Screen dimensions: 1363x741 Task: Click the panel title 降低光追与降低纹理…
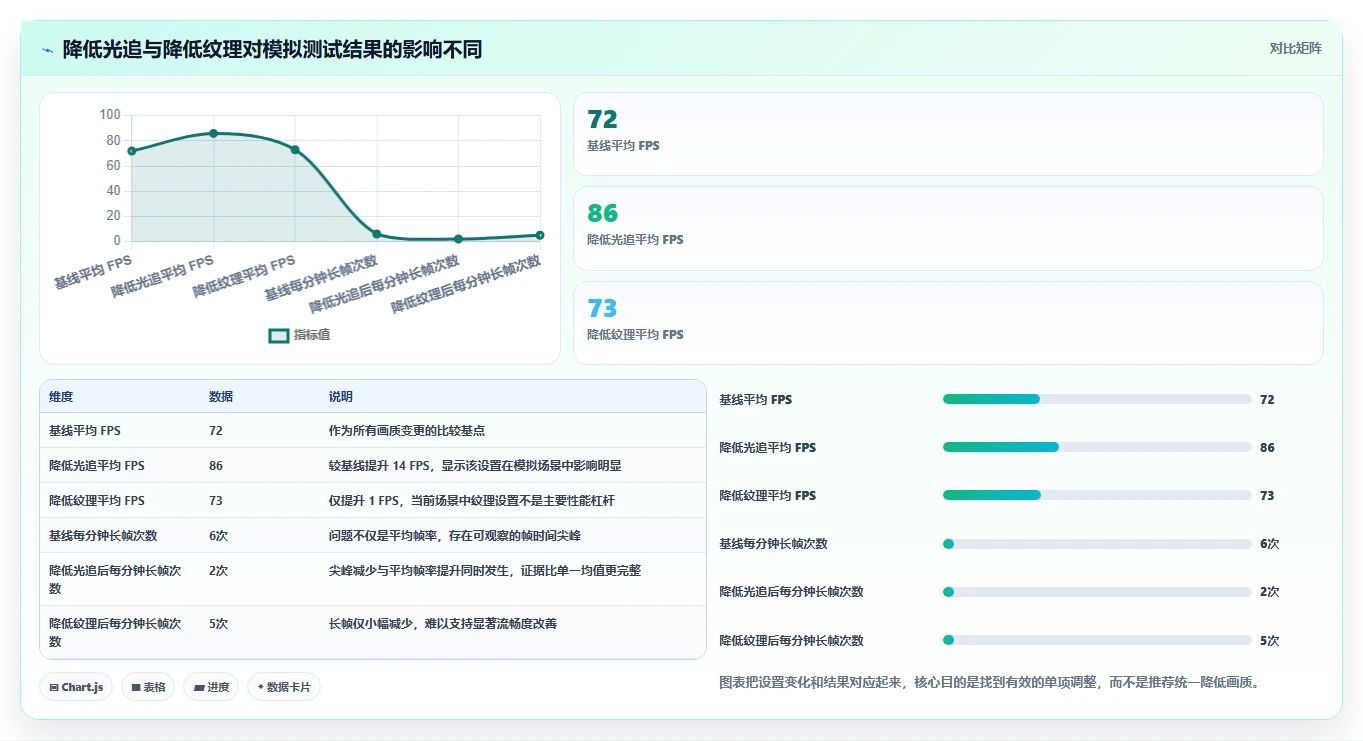272,49
